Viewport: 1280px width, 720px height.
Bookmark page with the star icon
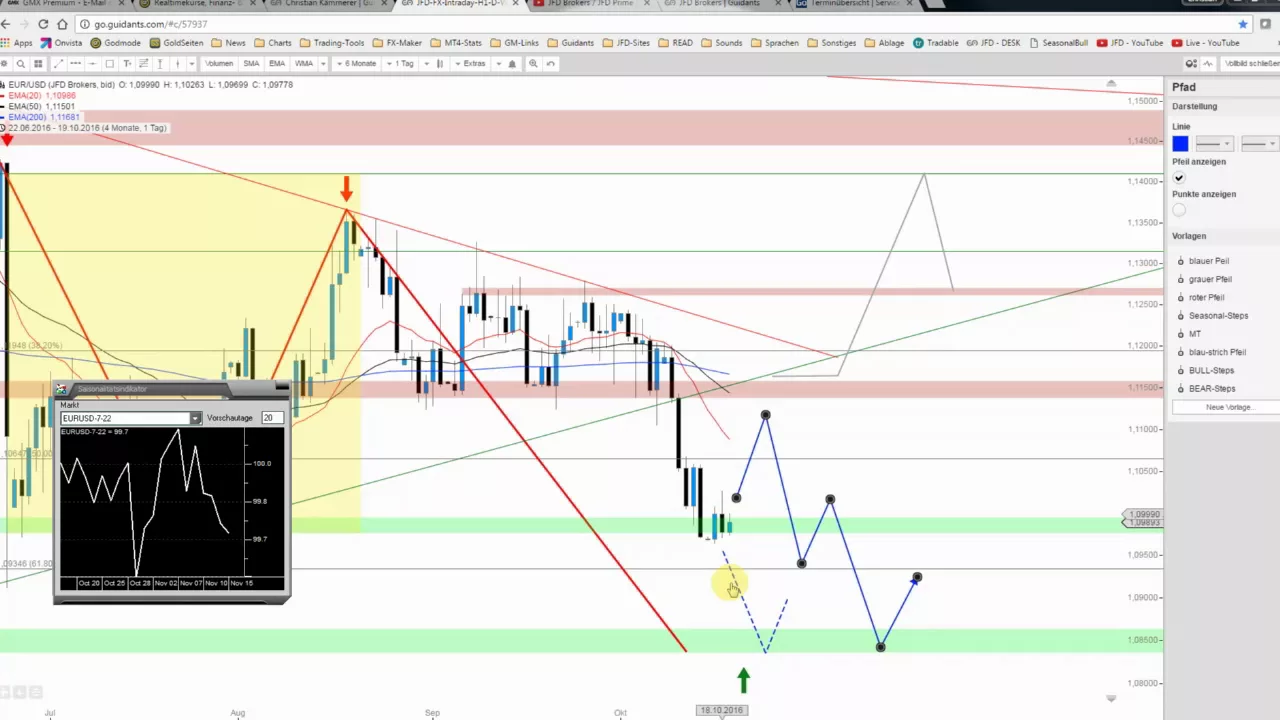point(1243,24)
